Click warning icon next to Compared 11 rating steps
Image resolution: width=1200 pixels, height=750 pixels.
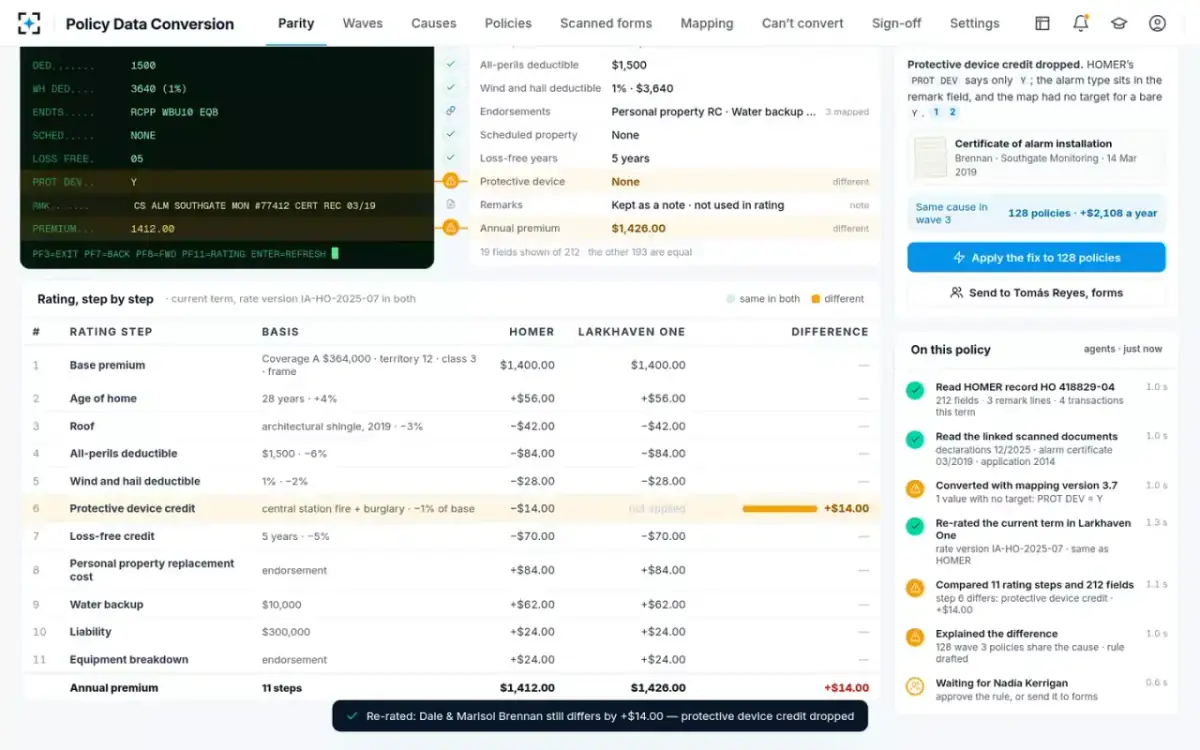point(914,588)
